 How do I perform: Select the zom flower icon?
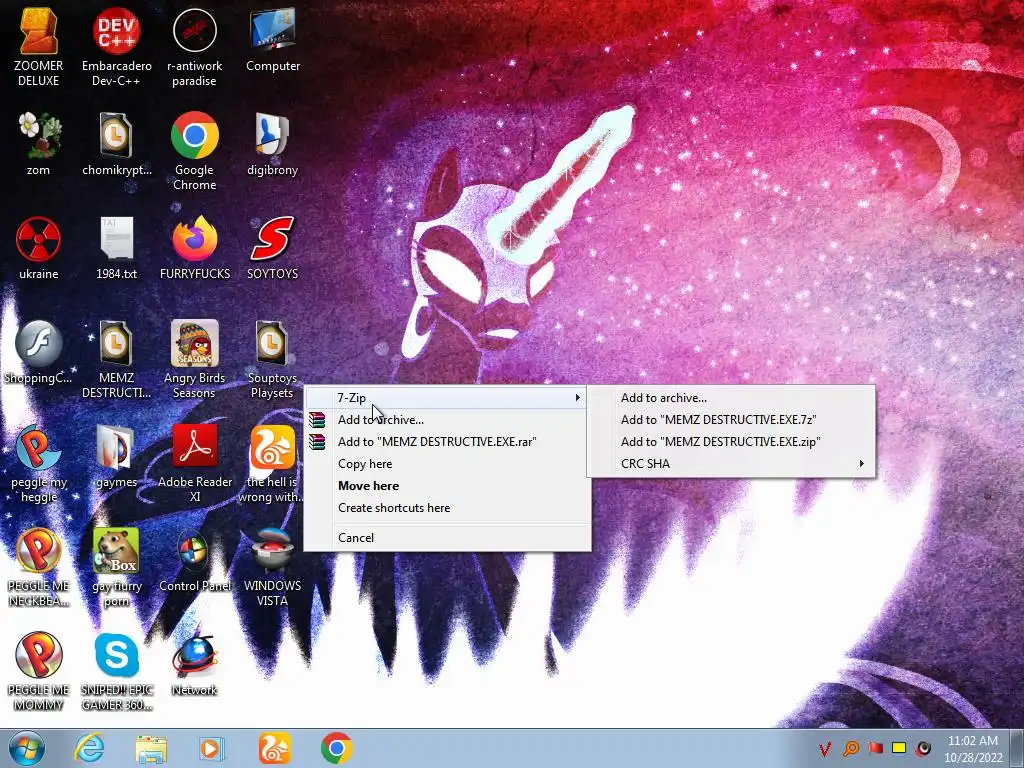click(x=39, y=144)
